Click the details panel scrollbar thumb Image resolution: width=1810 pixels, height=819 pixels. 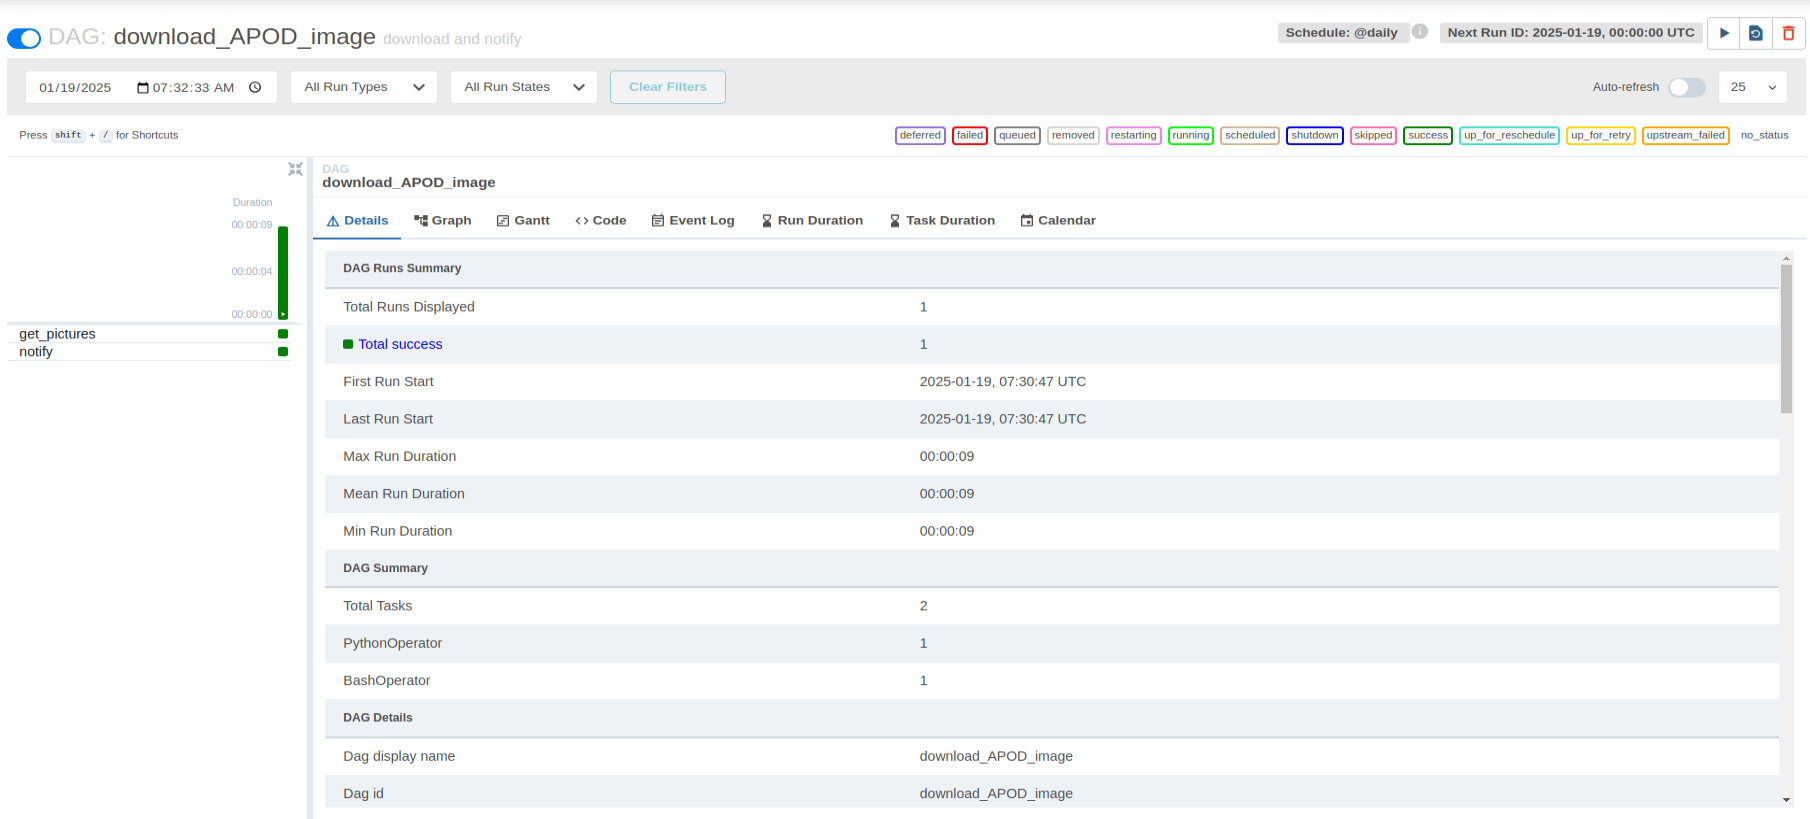[x=1786, y=338]
